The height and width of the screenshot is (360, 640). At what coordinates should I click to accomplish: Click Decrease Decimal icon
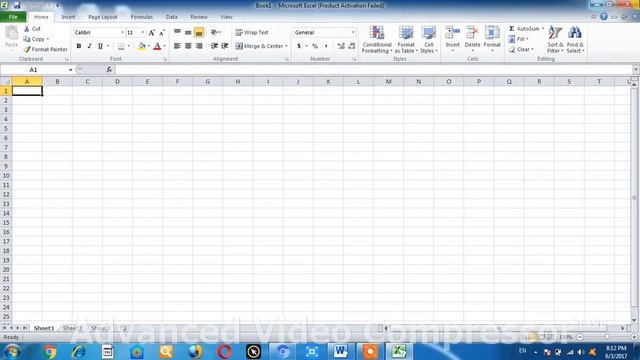pos(352,46)
